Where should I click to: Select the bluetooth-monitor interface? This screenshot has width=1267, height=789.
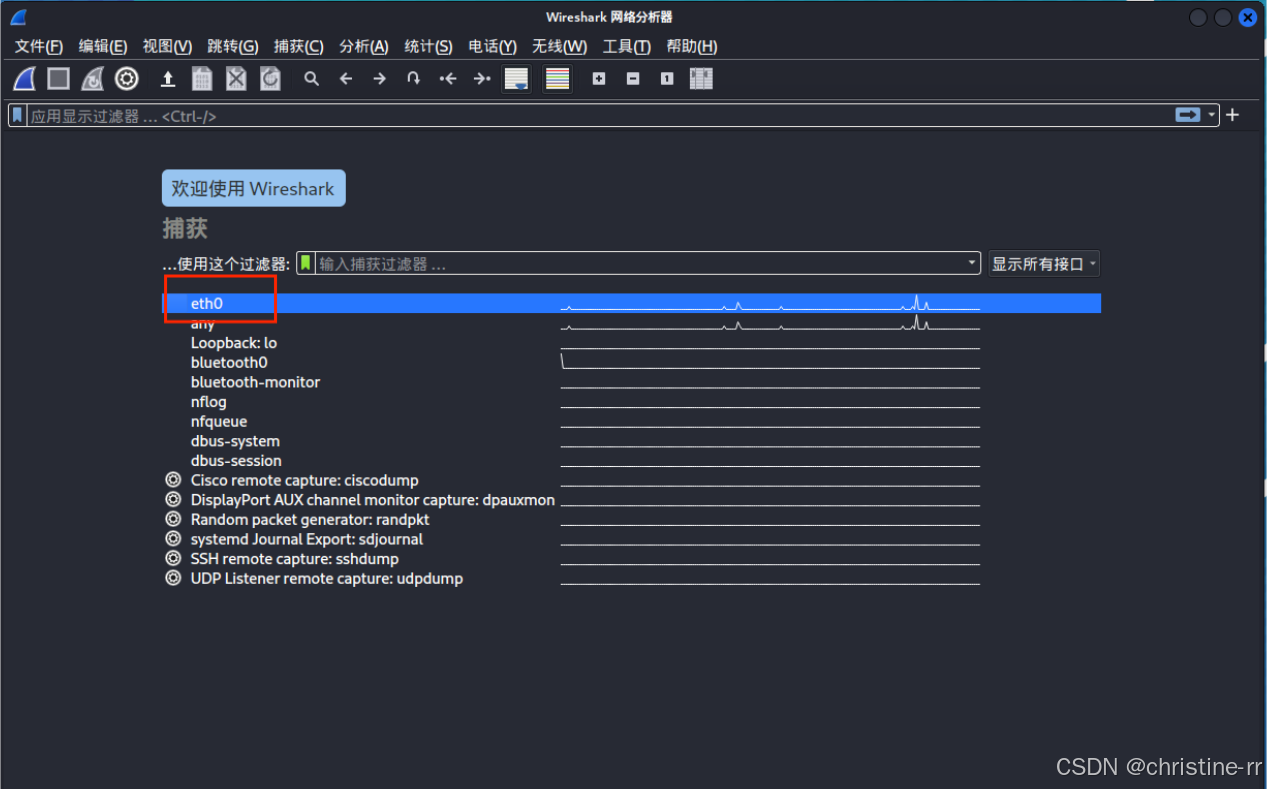255,382
